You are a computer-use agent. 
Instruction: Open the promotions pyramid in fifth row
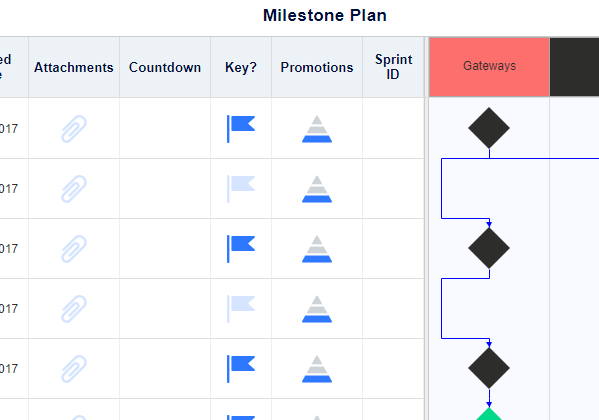click(317, 369)
